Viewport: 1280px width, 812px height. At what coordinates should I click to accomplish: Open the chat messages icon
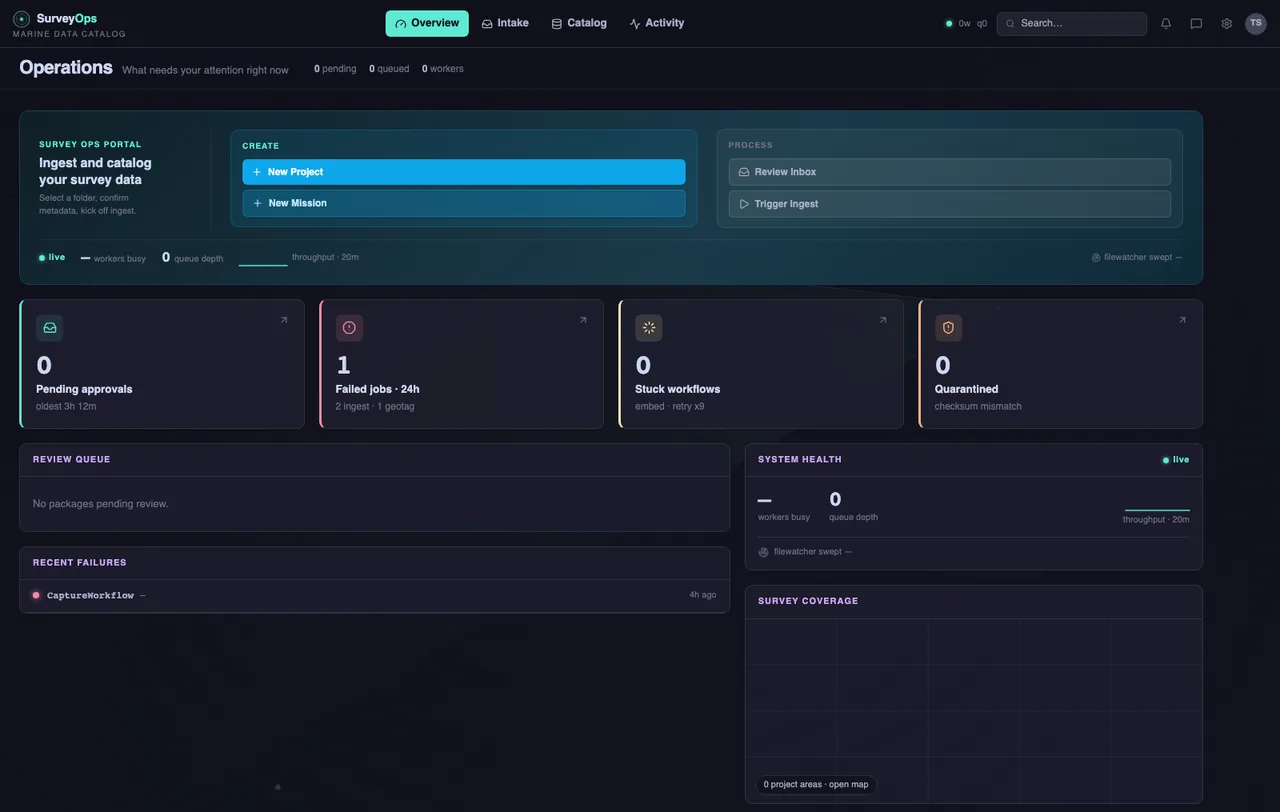point(1196,24)
